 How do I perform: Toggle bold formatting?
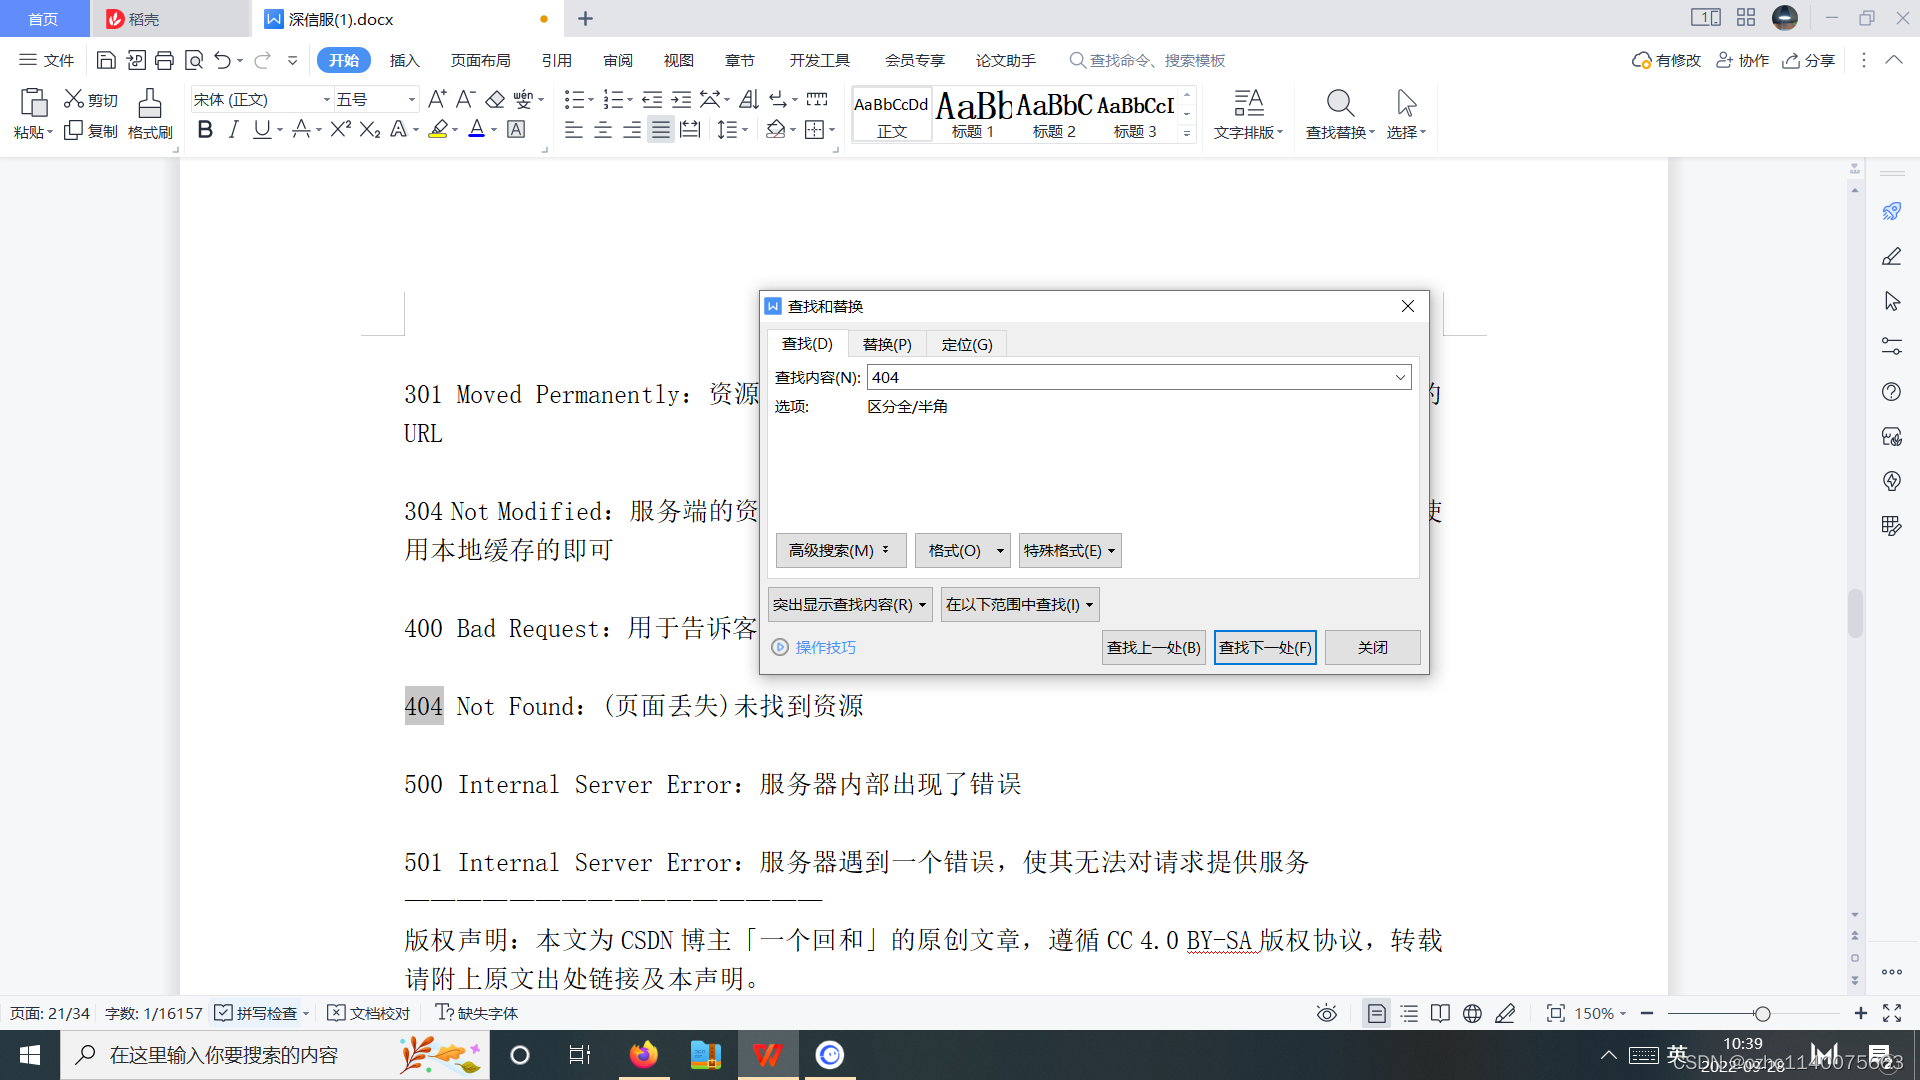[205, 130]
